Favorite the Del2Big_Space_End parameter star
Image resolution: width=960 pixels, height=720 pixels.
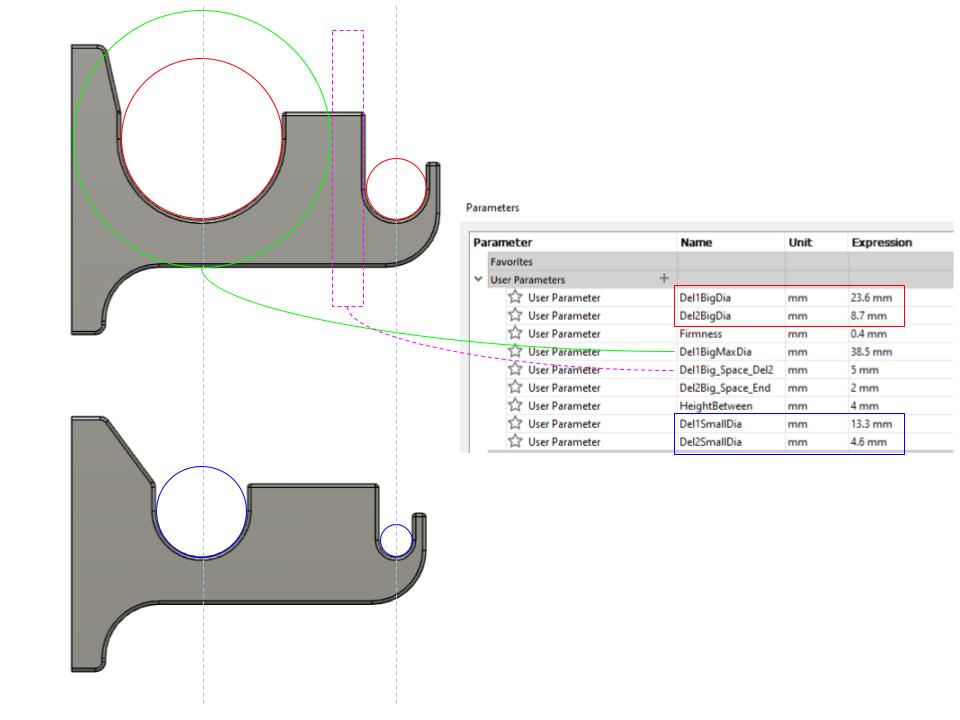(515, 387)
